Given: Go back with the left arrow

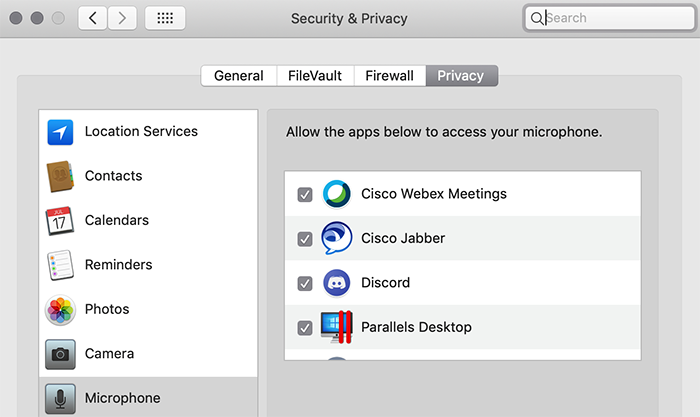Looking at the screenshot, I should coord(92,18).
